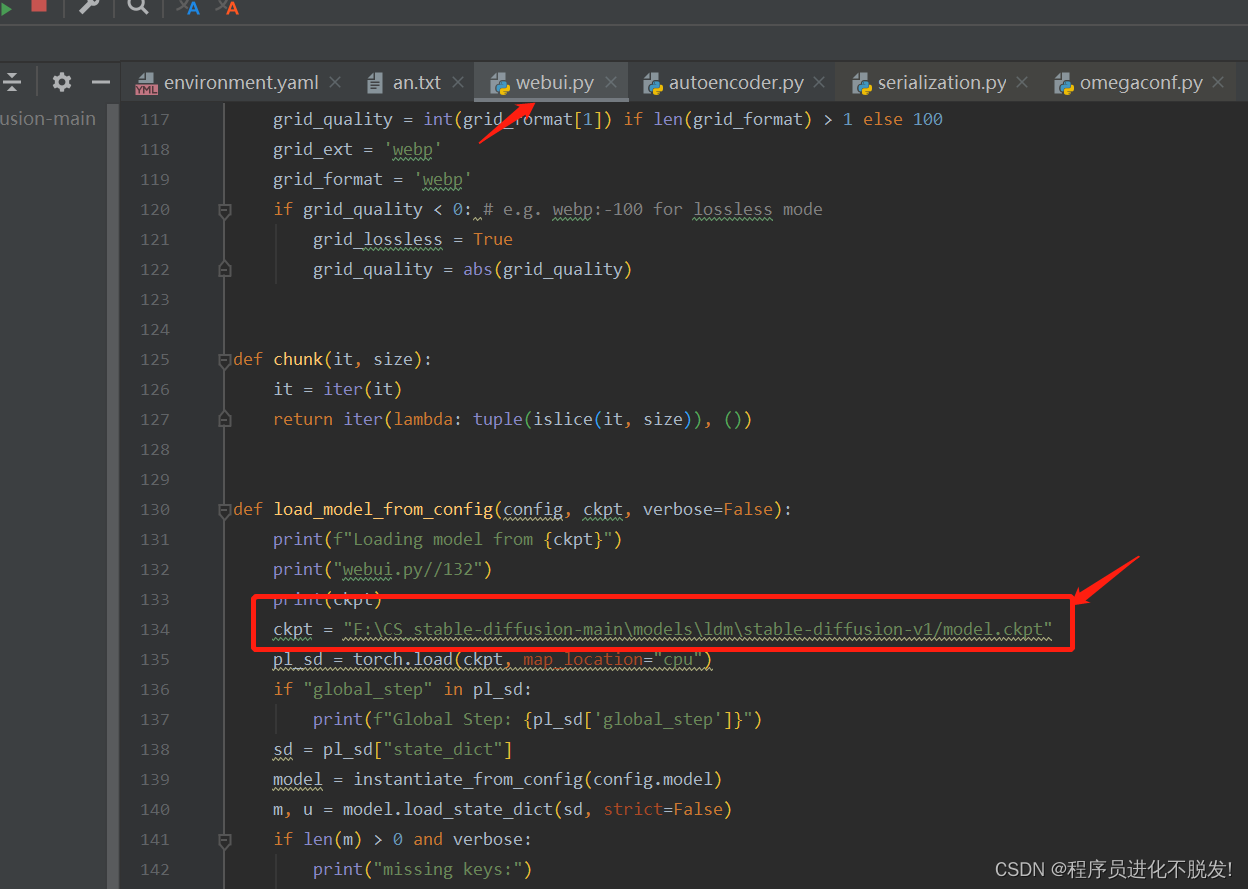The width and height of the screenshot is (1248, 889).
Task: Click 'torch.load' on line 135
Action: click(x=402, y=659)
